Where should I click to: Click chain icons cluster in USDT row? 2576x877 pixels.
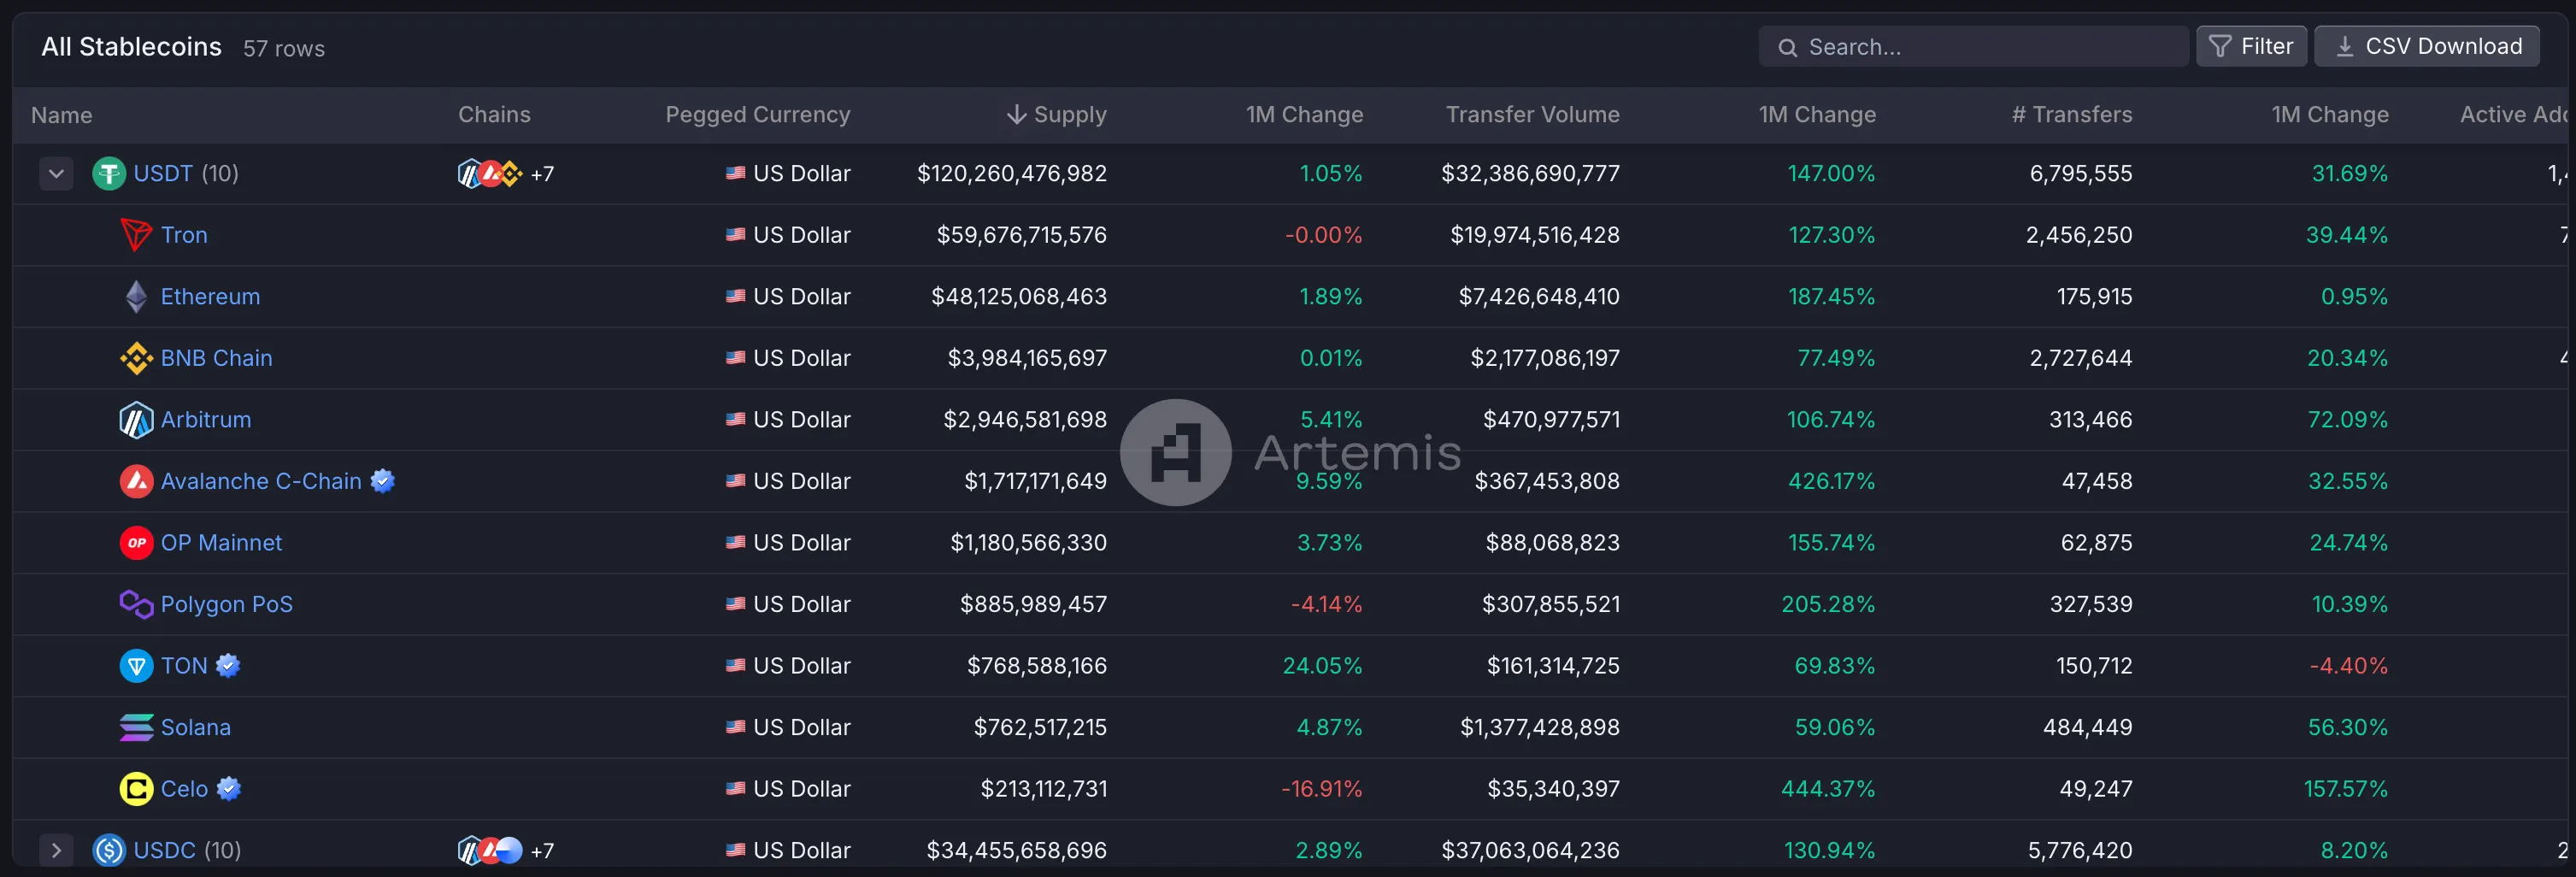tap(490, 174)
